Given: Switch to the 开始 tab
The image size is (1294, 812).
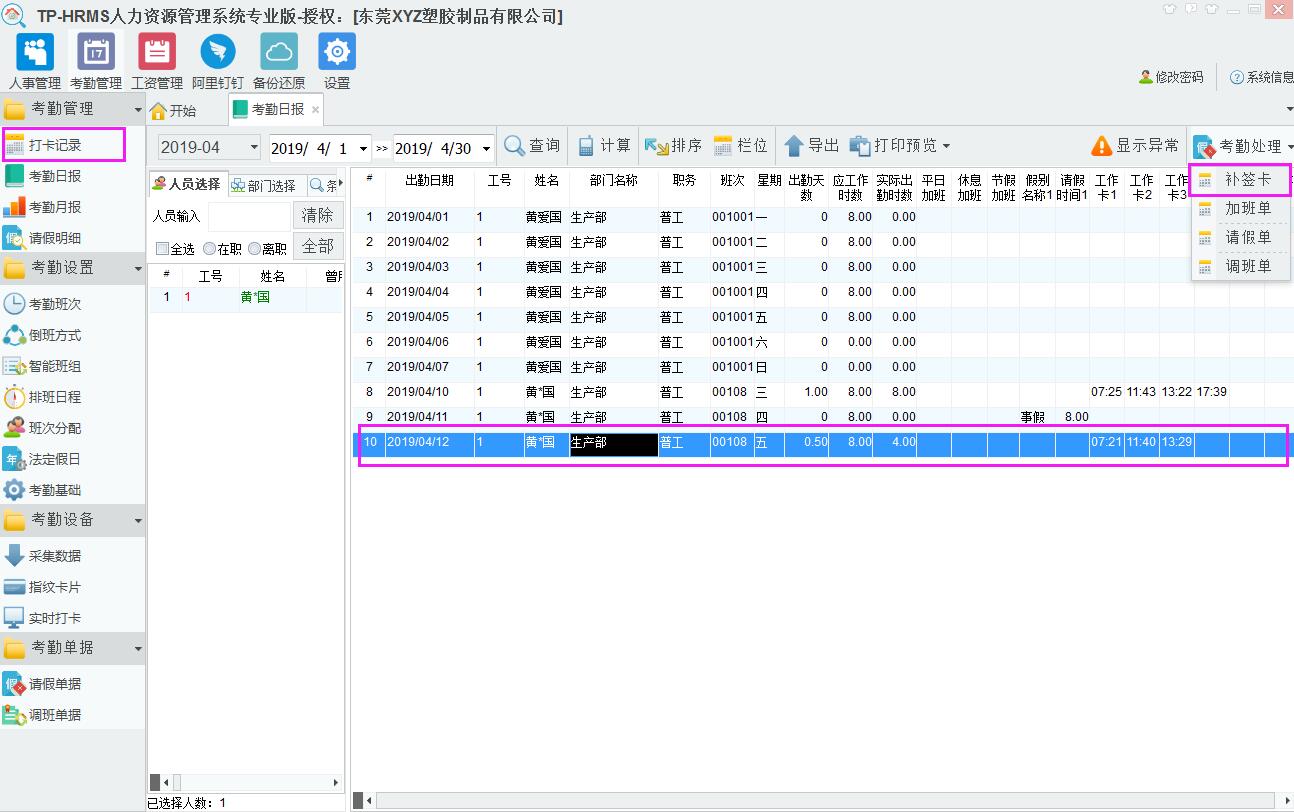Looking at the screenshot, I should pyautogui.click(x=173, y=110).
